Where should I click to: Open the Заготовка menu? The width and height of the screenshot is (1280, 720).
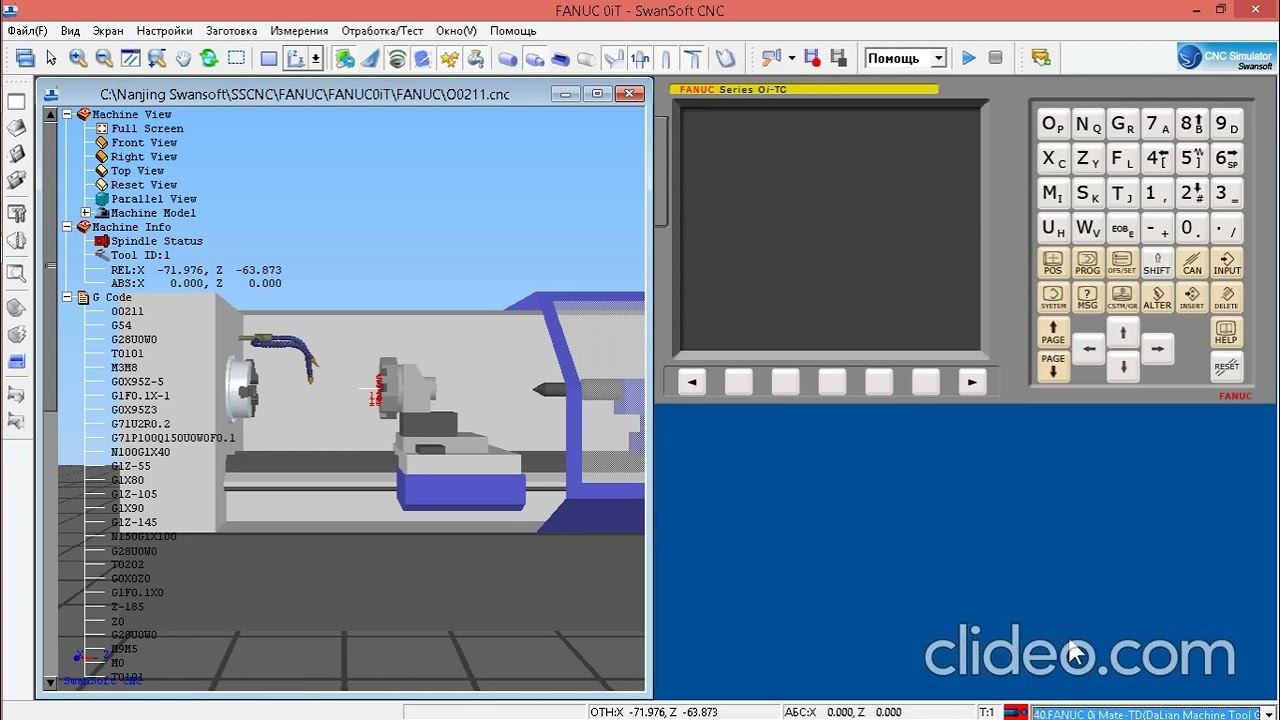231,31
